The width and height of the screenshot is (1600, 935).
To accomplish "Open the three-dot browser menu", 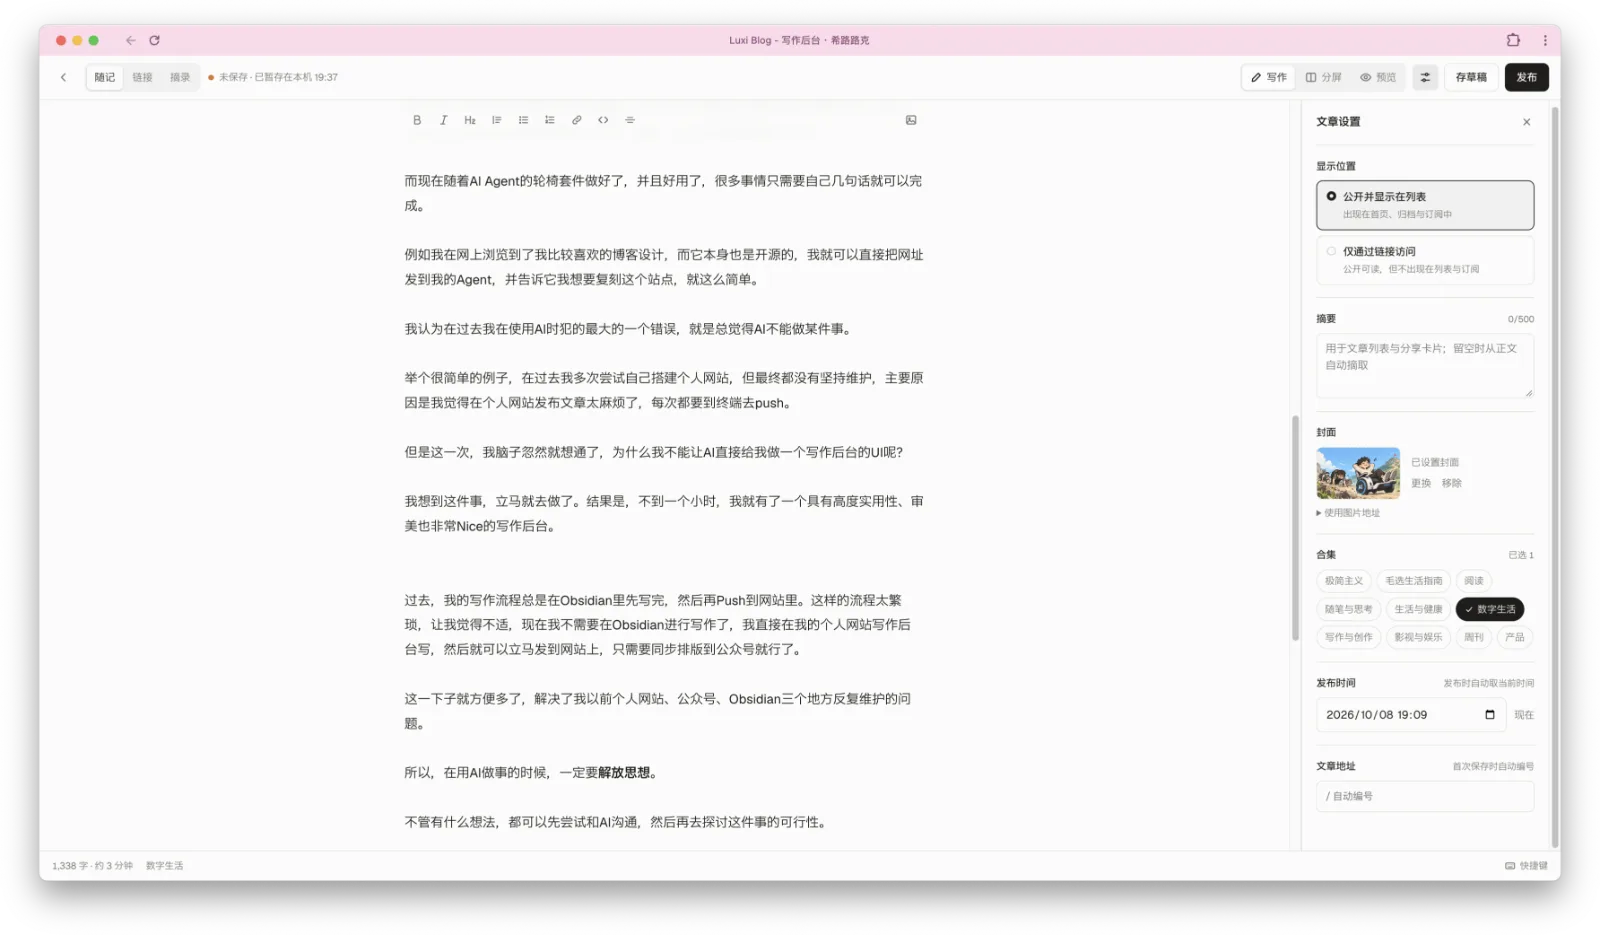I will (1544, 40).
